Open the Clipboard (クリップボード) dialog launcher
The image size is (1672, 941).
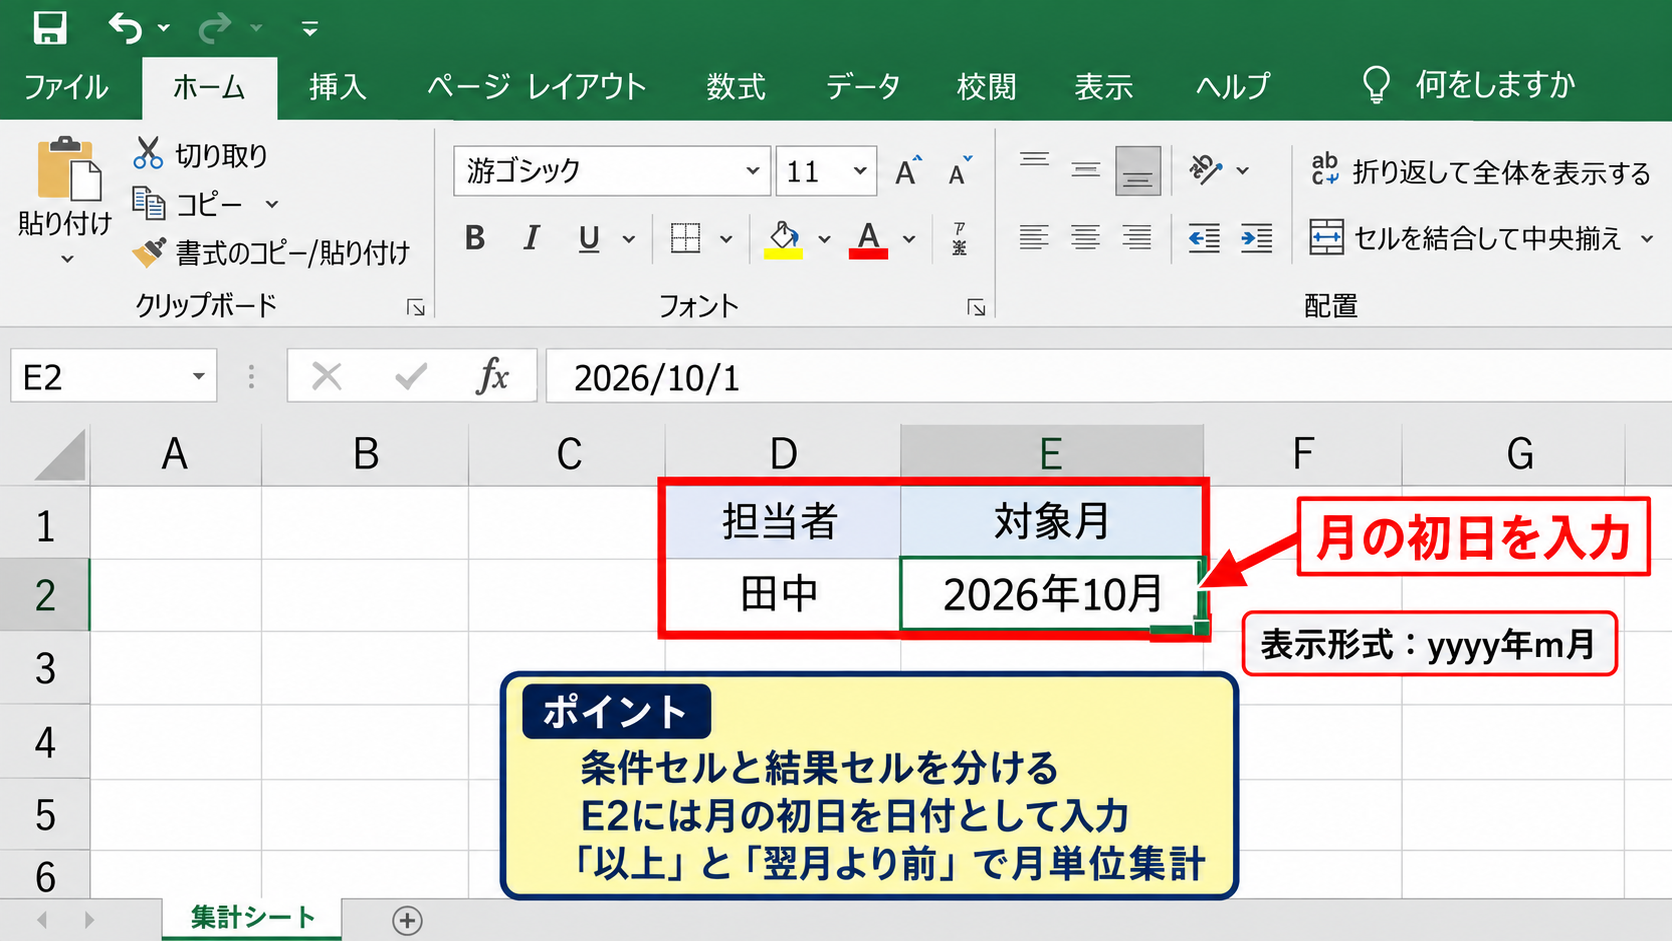pyautogui.click(x=415, y=308)
